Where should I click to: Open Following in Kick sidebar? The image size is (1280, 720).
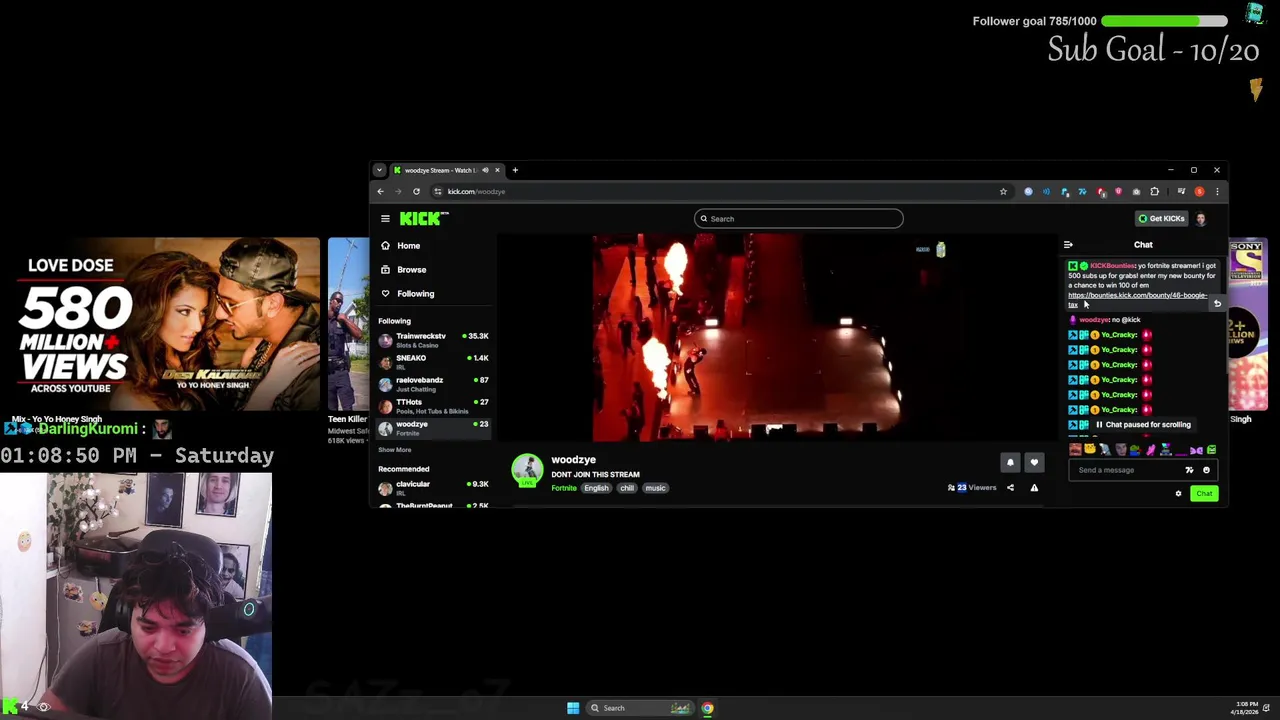click(x=407, y=294)
